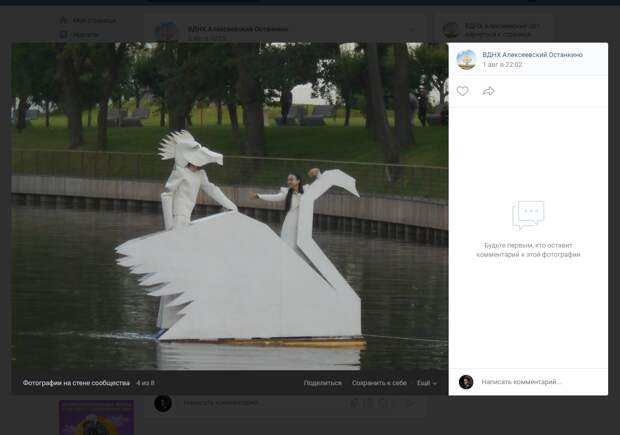Open your profile avatar beside comment field

(x=466, y=382)
